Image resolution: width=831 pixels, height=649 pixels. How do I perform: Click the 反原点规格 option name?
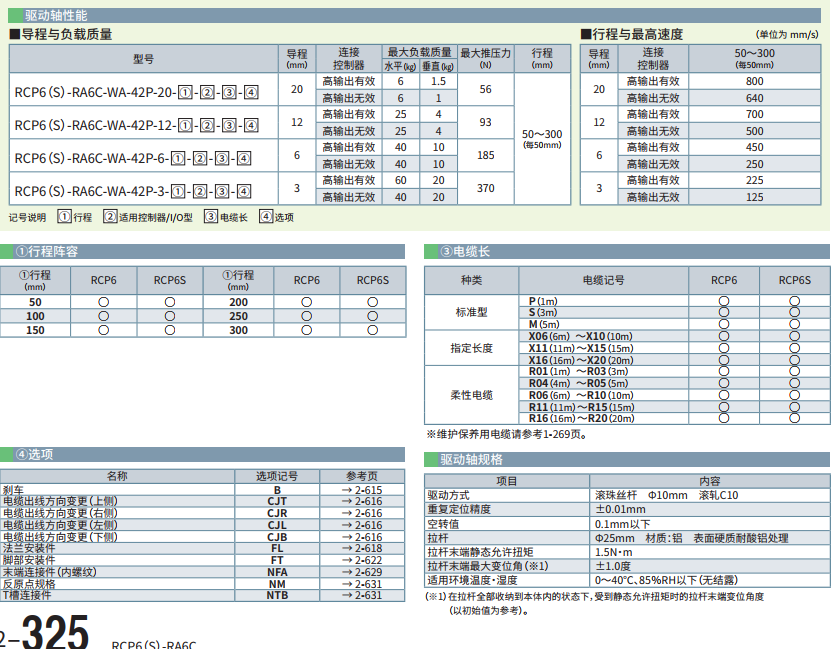(x=29, y=584)
